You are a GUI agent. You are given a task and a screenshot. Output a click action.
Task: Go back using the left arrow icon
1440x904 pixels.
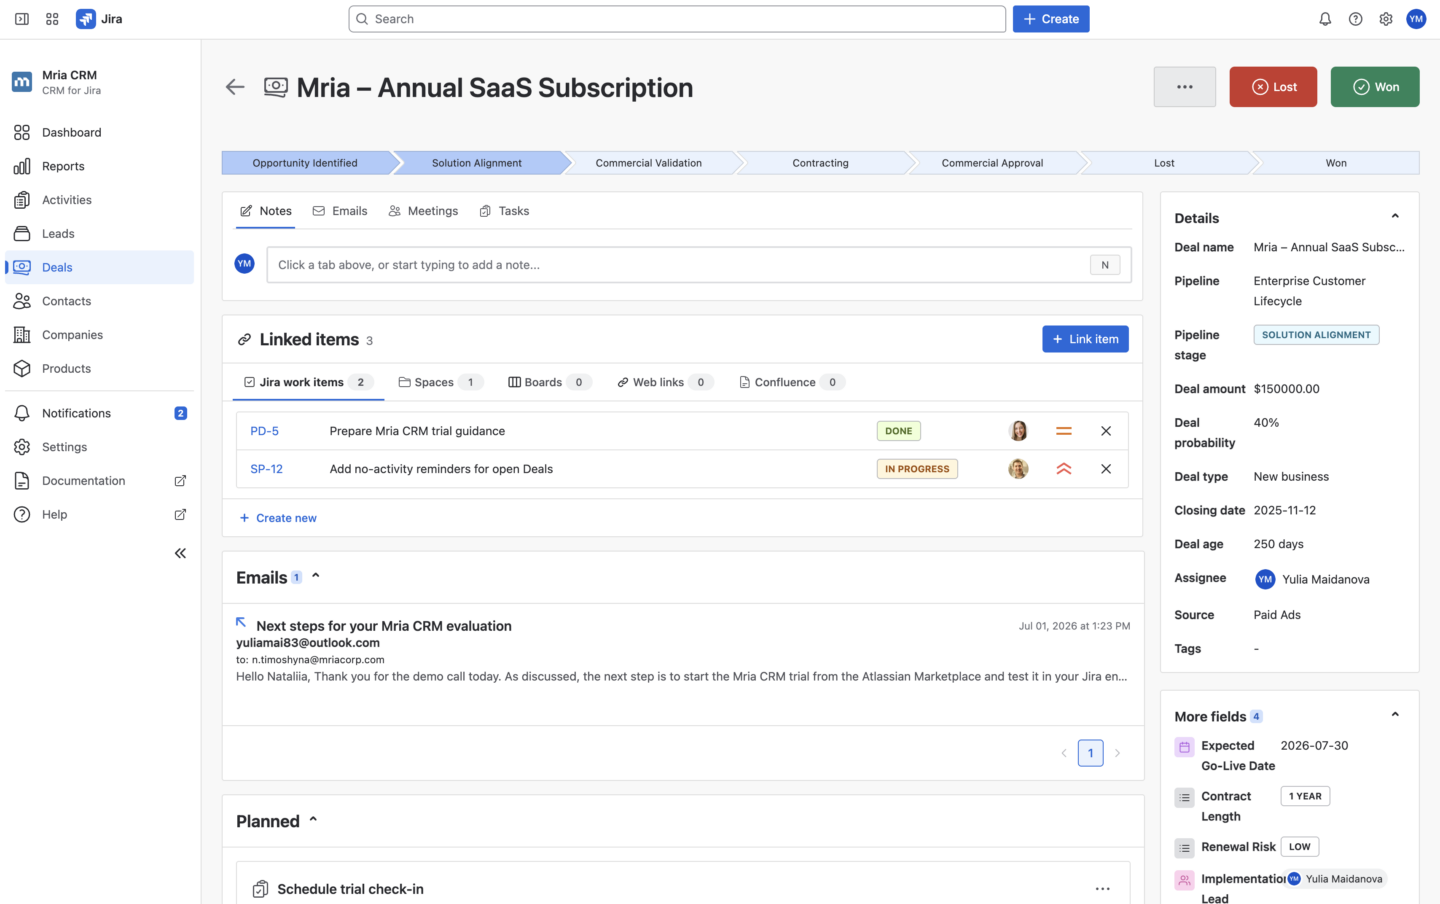[x=235, y=87]
